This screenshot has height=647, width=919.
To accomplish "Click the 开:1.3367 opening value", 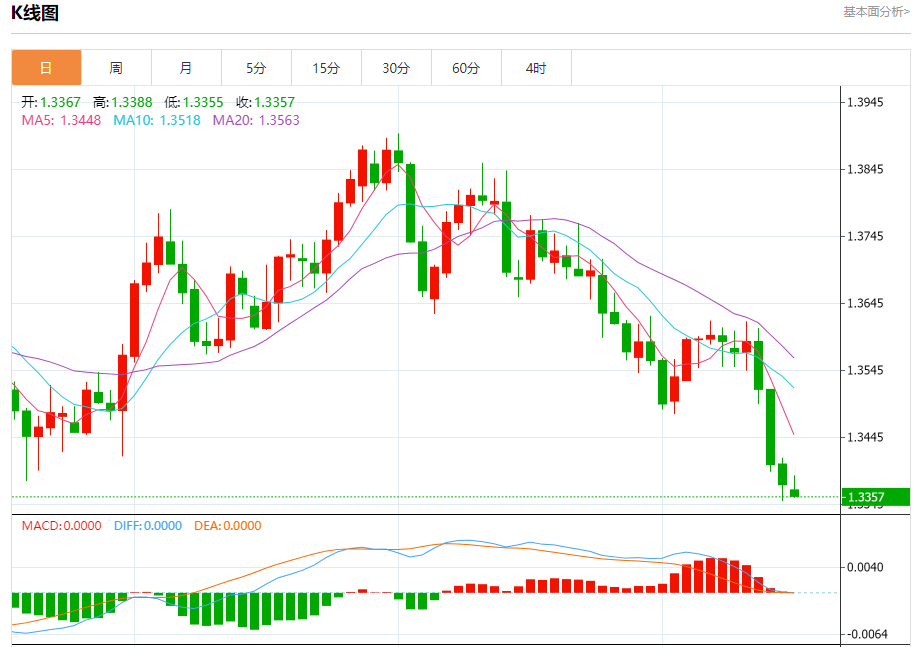I will [x=51, y=102].
